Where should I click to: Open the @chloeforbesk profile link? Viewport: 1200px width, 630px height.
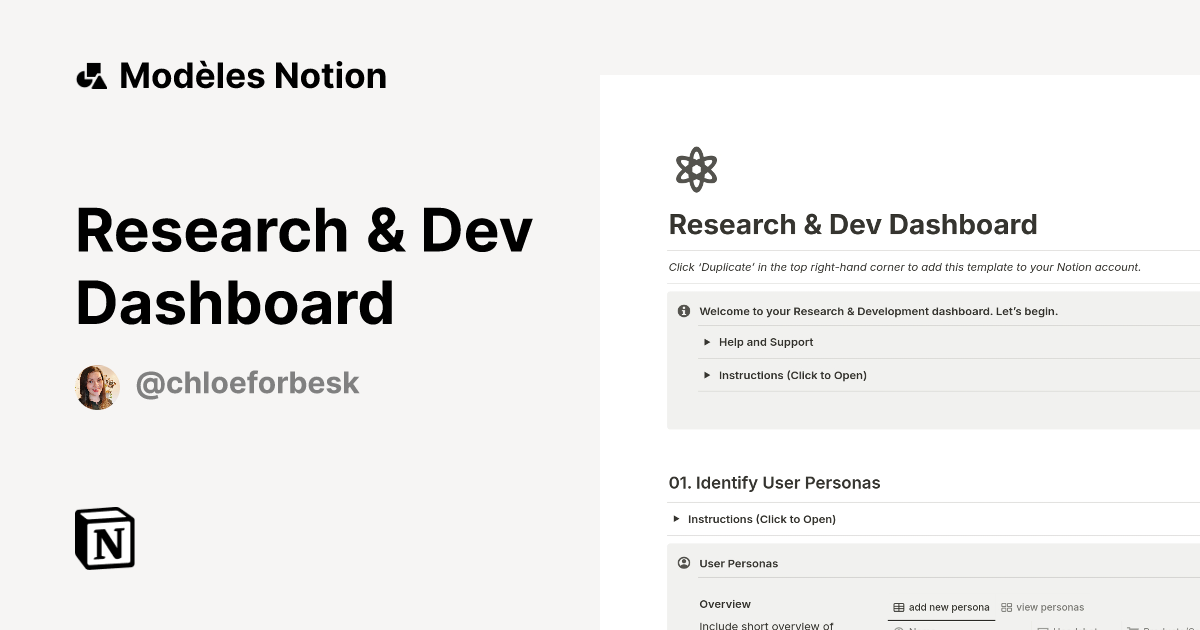[x=247, y=383]
